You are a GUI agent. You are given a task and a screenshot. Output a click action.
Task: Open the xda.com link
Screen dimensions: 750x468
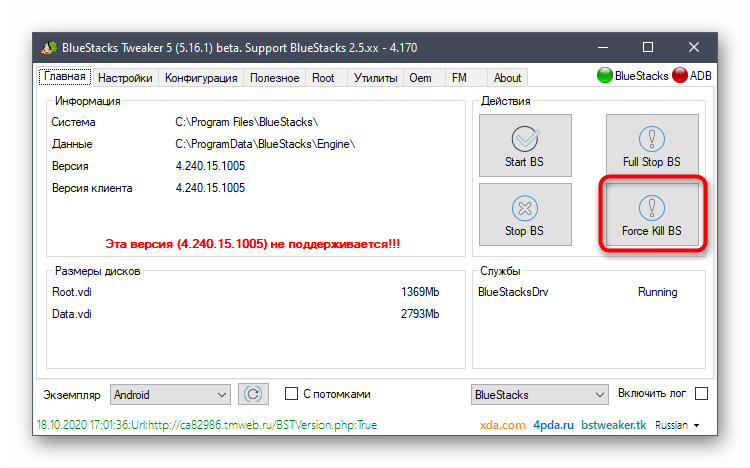click(x=502, y=425)
